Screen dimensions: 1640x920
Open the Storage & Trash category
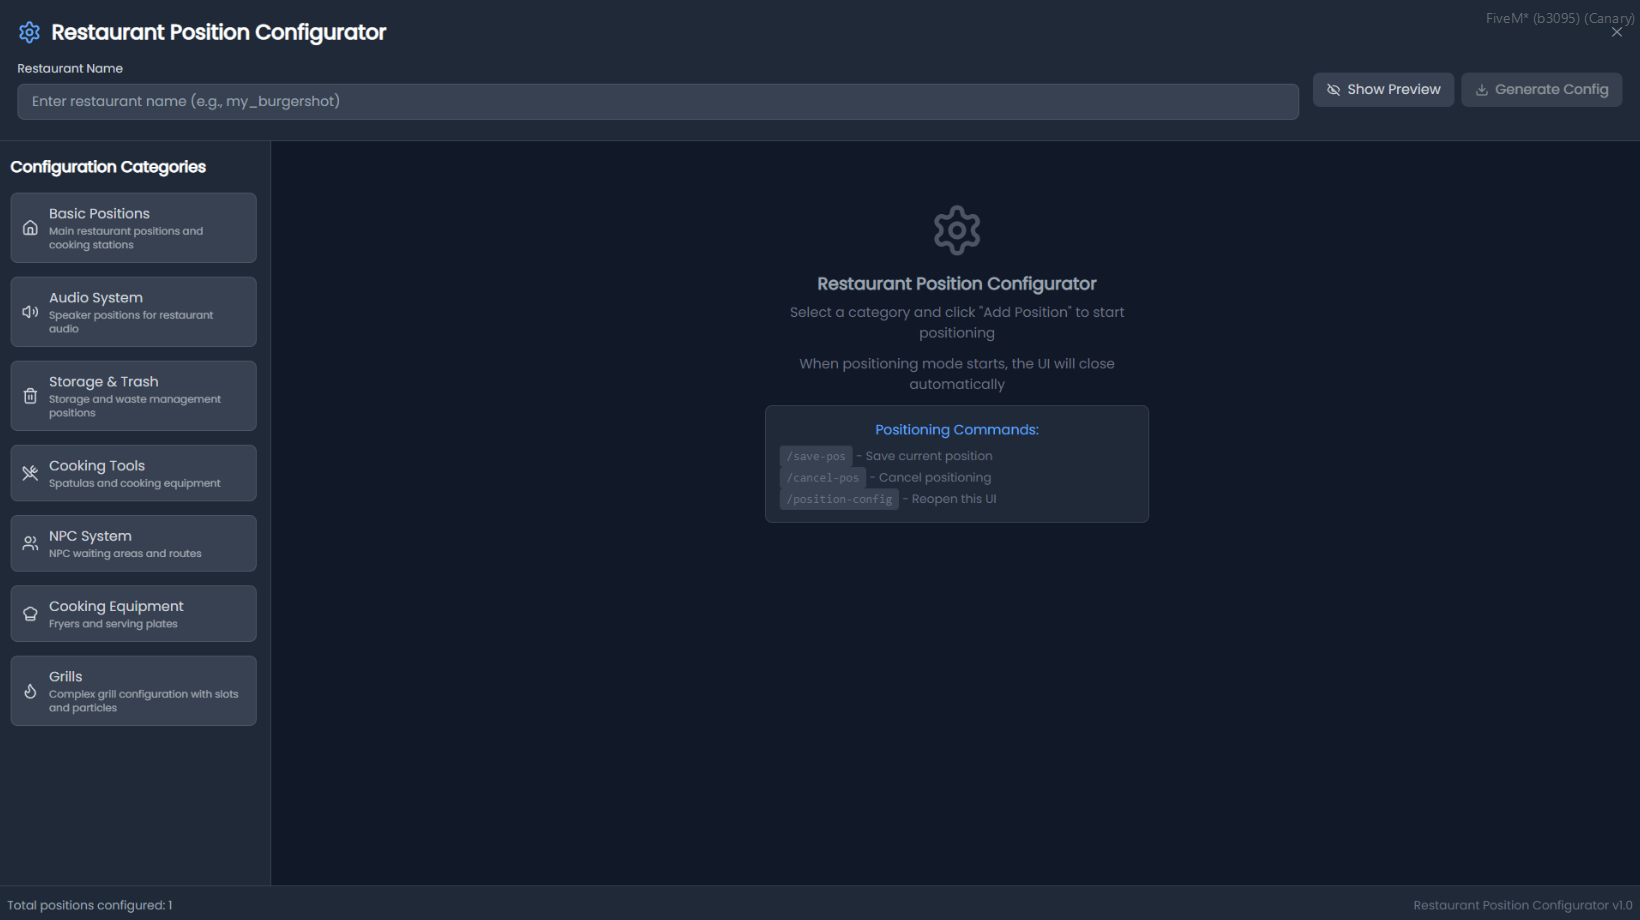[133, 396]
